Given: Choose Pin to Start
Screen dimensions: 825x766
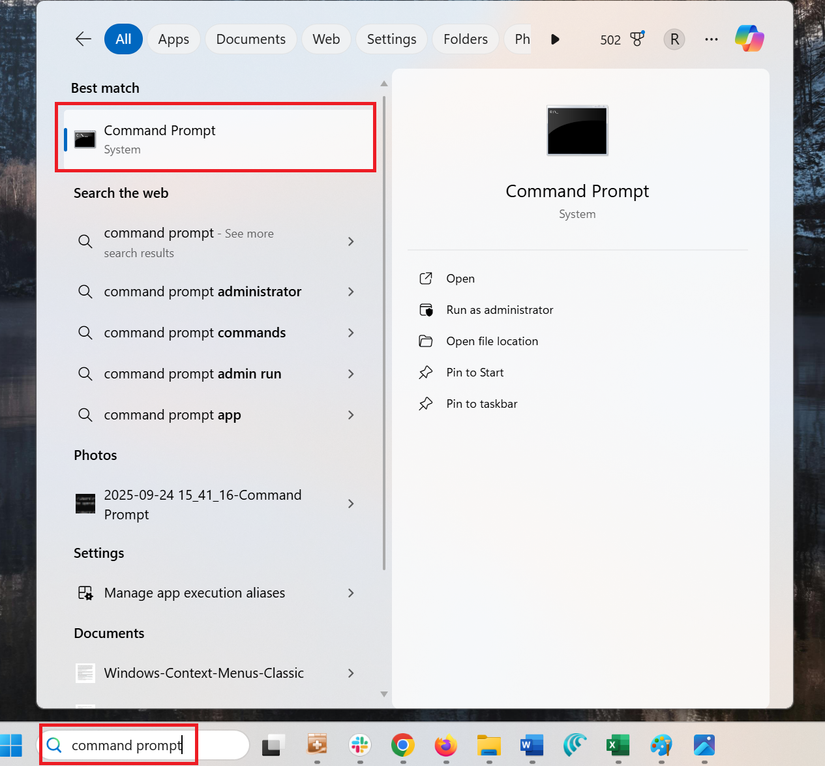Looking at the screenshot, I should click(x=475, y=372).
